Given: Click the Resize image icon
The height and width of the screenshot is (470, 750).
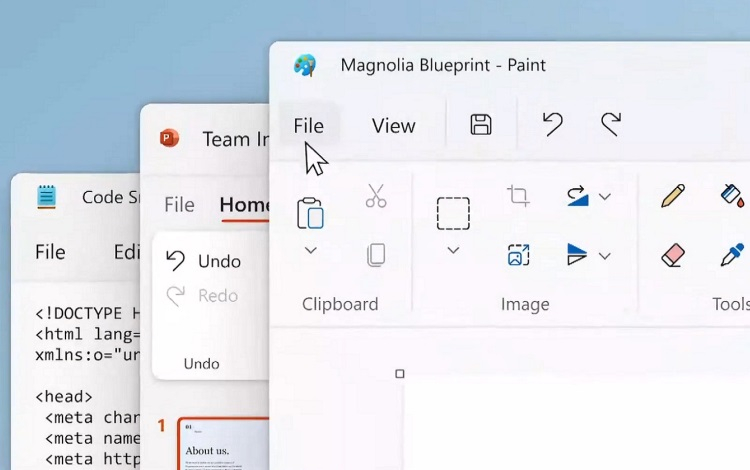Looking at the screenshot, I should click(x=518, y=256).
